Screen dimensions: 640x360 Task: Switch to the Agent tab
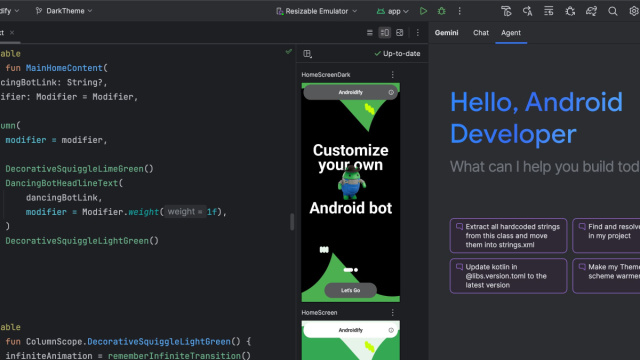point(511,33)
